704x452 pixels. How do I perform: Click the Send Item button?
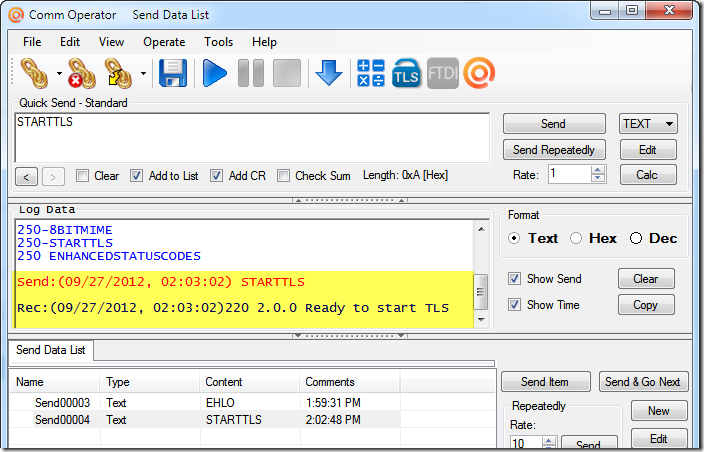pyautogui.click(x=546, y=382)
